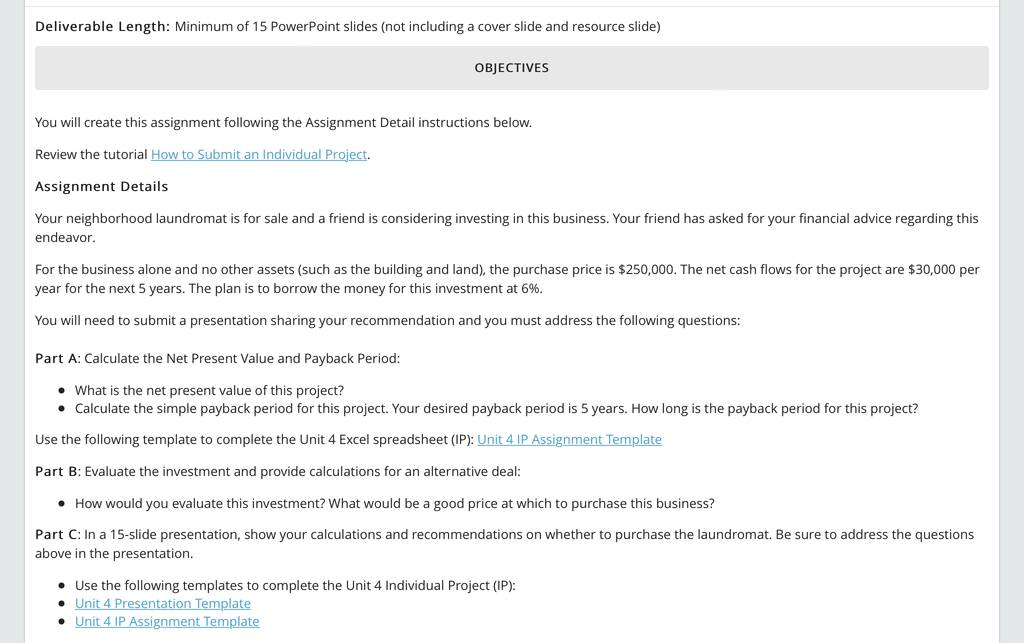Click the Assignment Details heading
Image resolution: width=1024 pixels, height=643 pixels.
click(102, 187)
